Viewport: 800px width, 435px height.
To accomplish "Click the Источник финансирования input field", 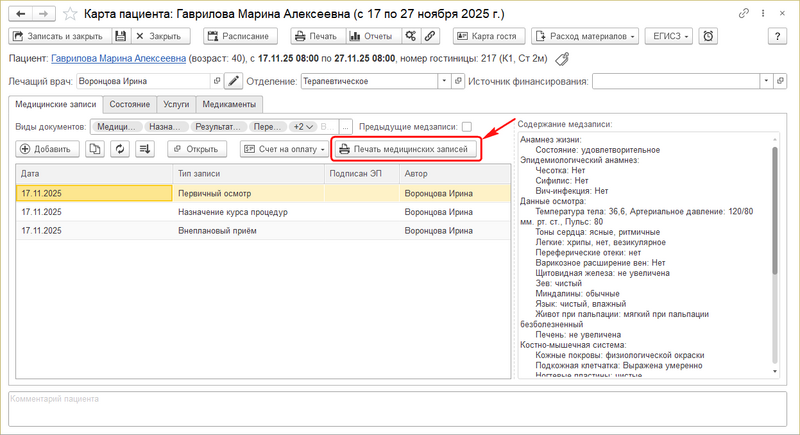I will 676,81.
